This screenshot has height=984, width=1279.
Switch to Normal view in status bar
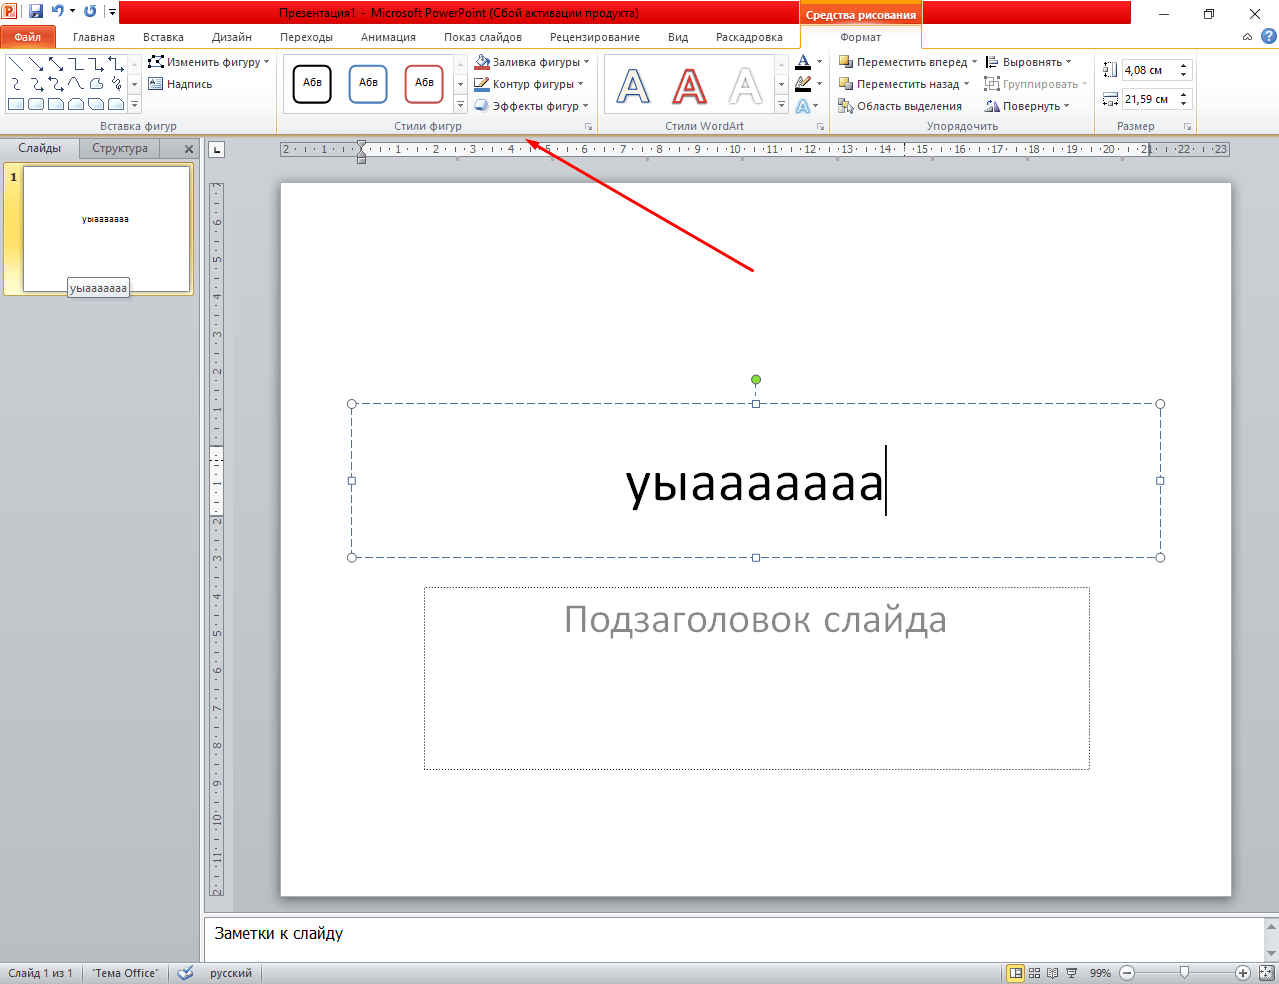coord(1016,973)
